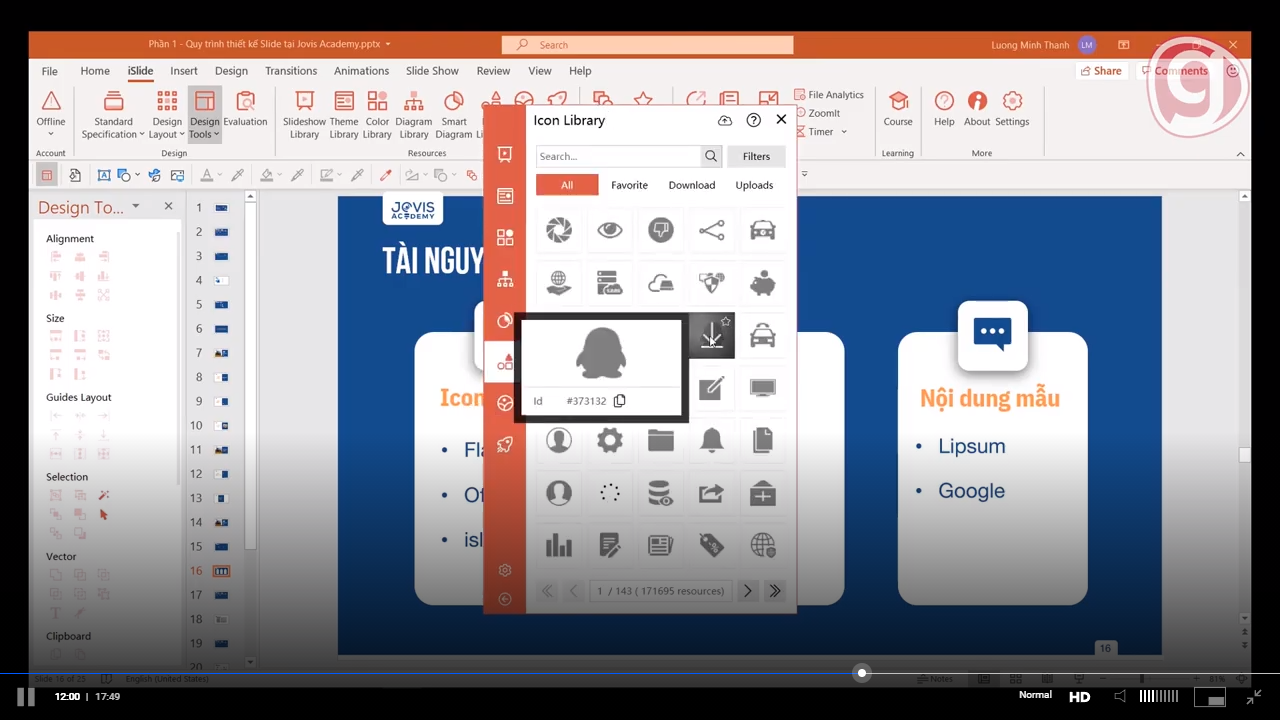Select the globe-in-hand icon
This screenshot has height=720, width=1280.
point(558,284)
